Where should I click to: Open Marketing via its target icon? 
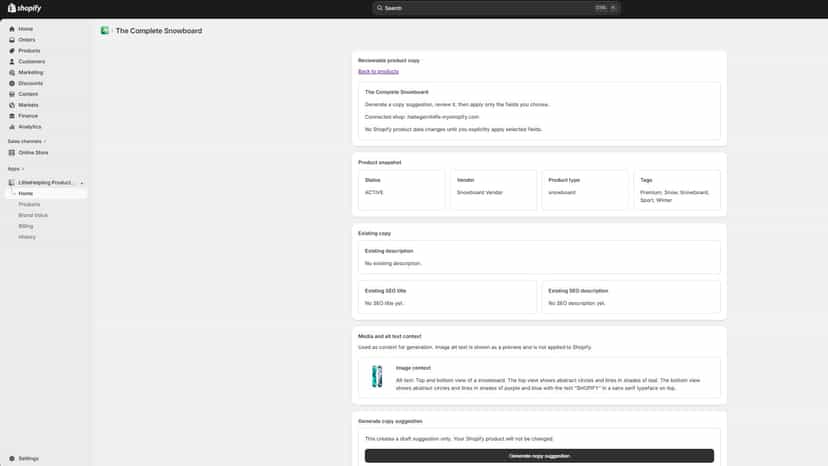click(12, 72)
